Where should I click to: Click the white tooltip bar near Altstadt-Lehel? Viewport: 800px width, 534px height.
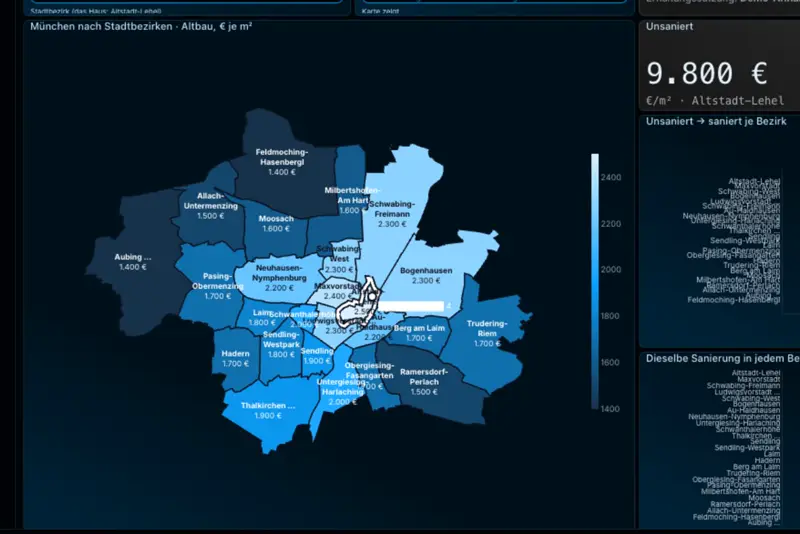(x=411, y=306)
